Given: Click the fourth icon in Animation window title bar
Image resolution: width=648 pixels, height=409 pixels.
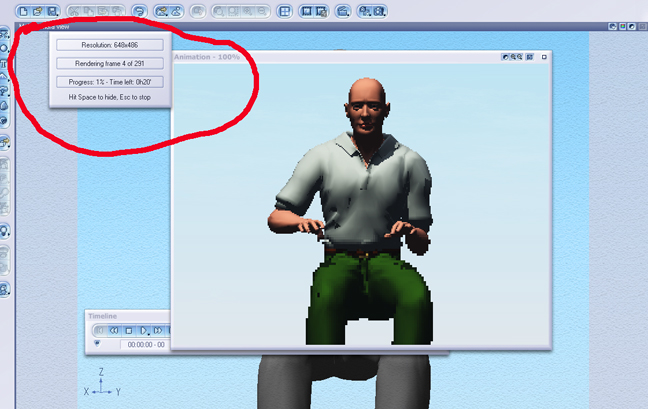Looking at the screenshot, I should point(530,57).
